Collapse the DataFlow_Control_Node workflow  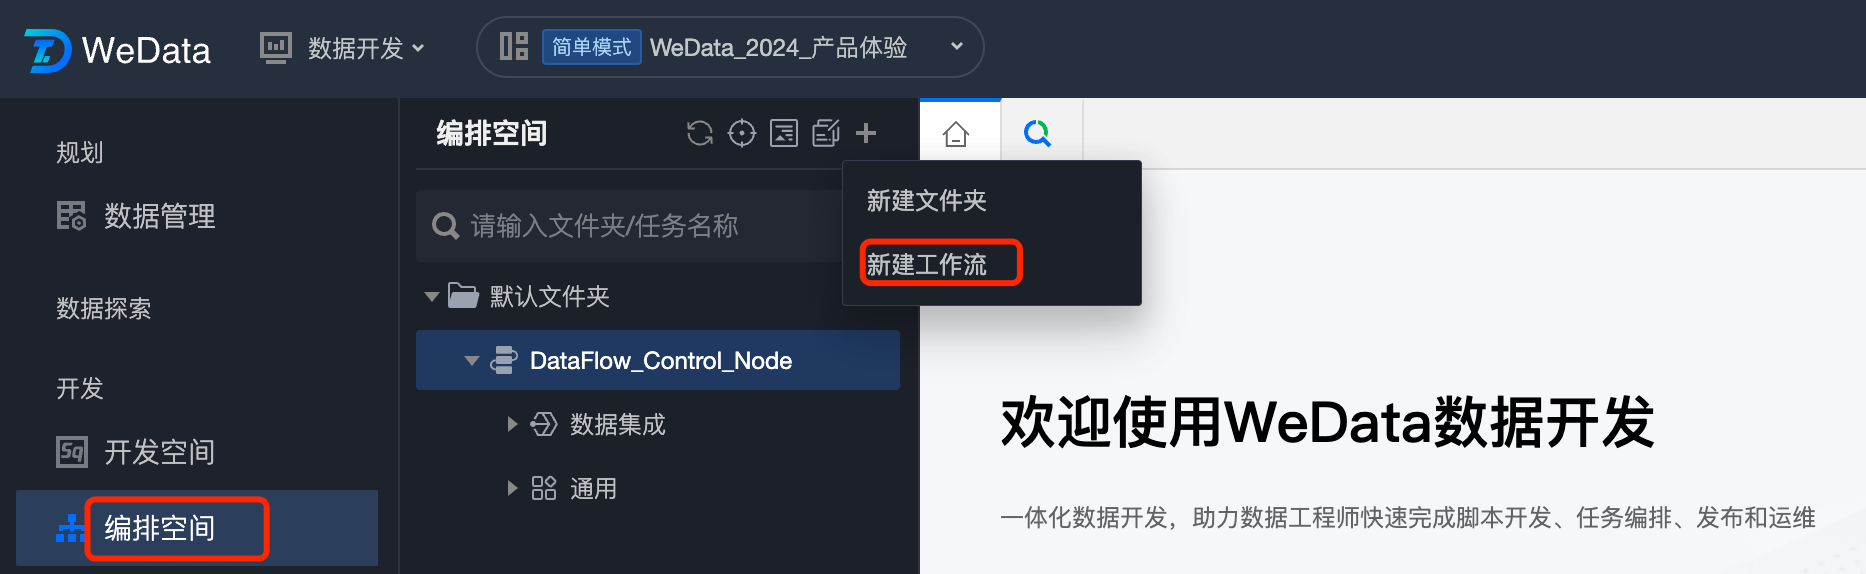pyautogui.click(x=472, y=361)
